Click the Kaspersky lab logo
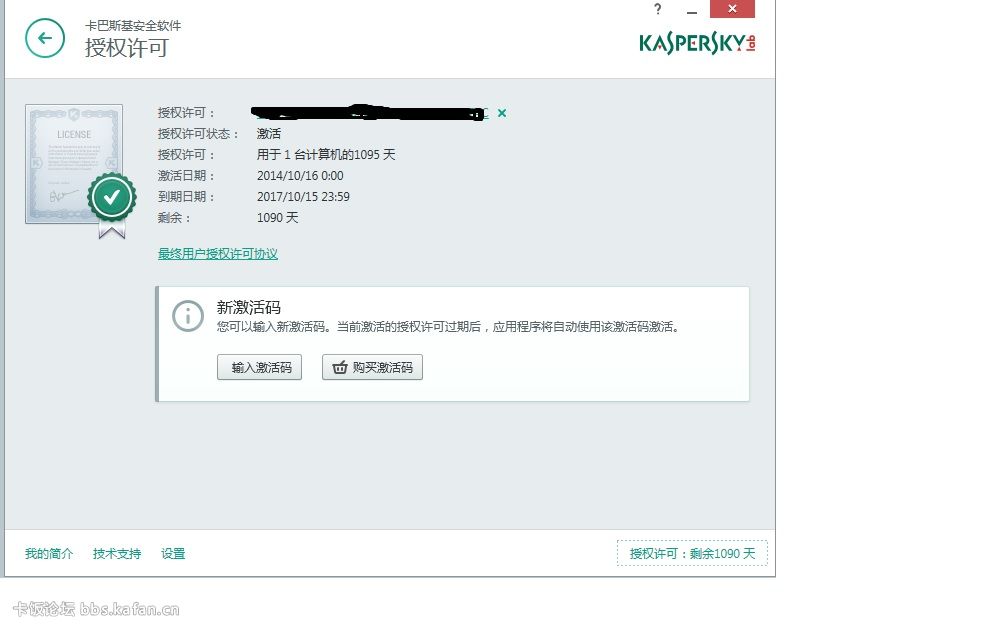1008x630 pixels. (x=698, y=44)
